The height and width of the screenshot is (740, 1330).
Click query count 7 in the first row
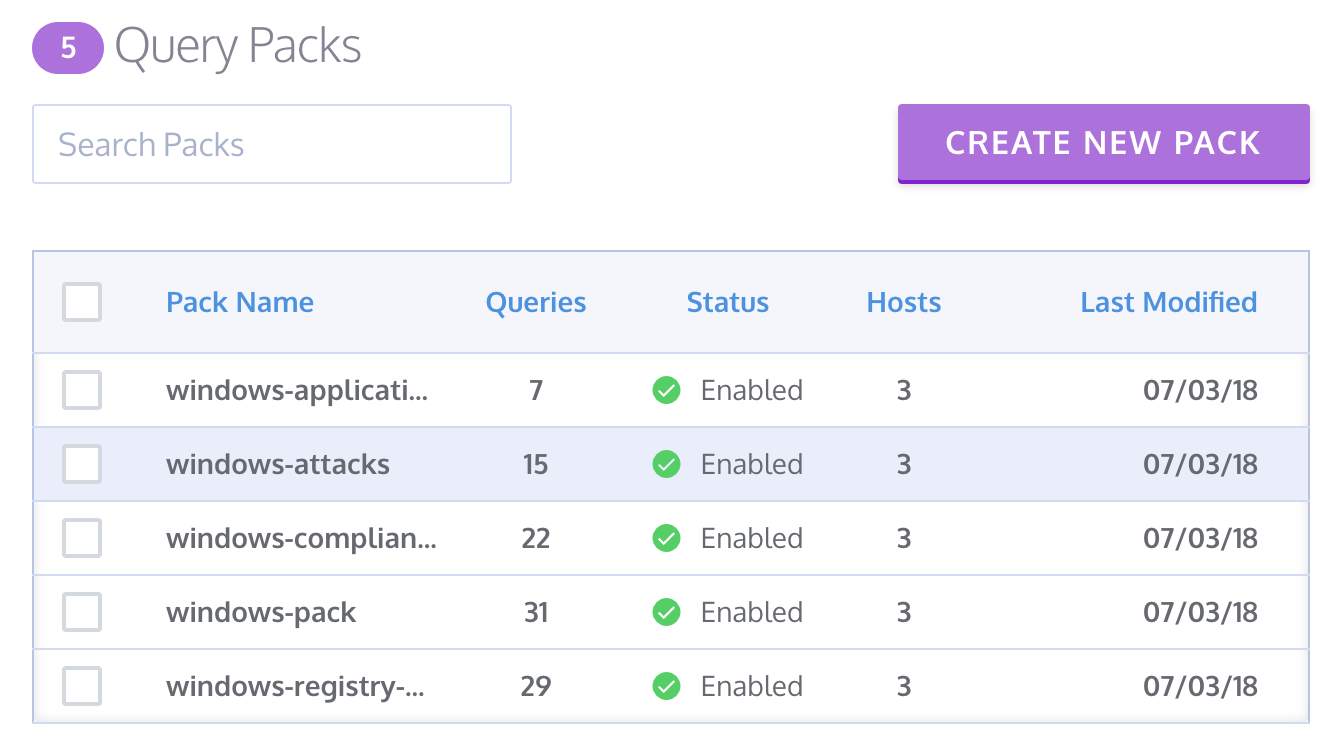point(536,390)
